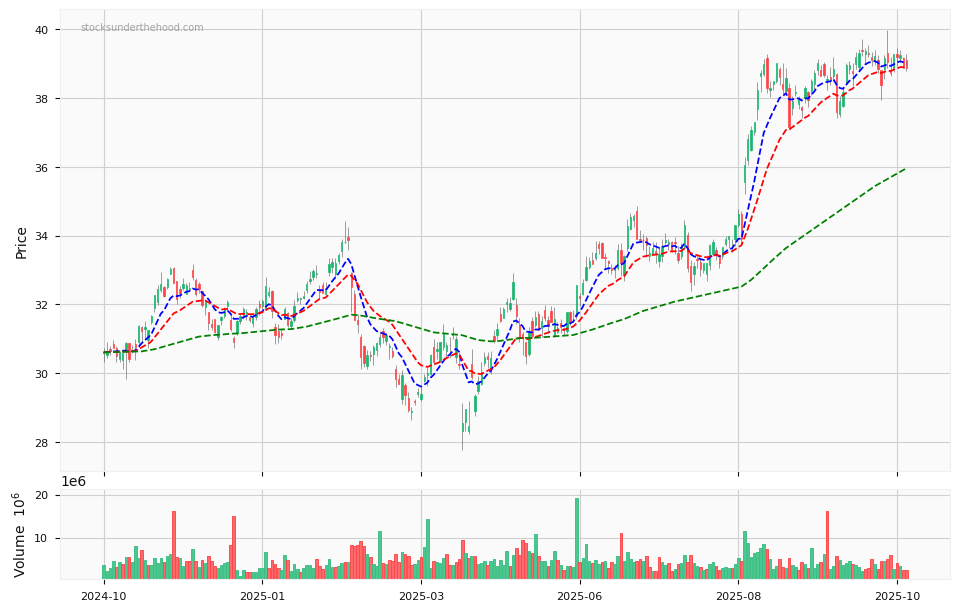Screen dimensions: 960x611
Task: Click the right end of green dashed average line
Action: point(904,169)
